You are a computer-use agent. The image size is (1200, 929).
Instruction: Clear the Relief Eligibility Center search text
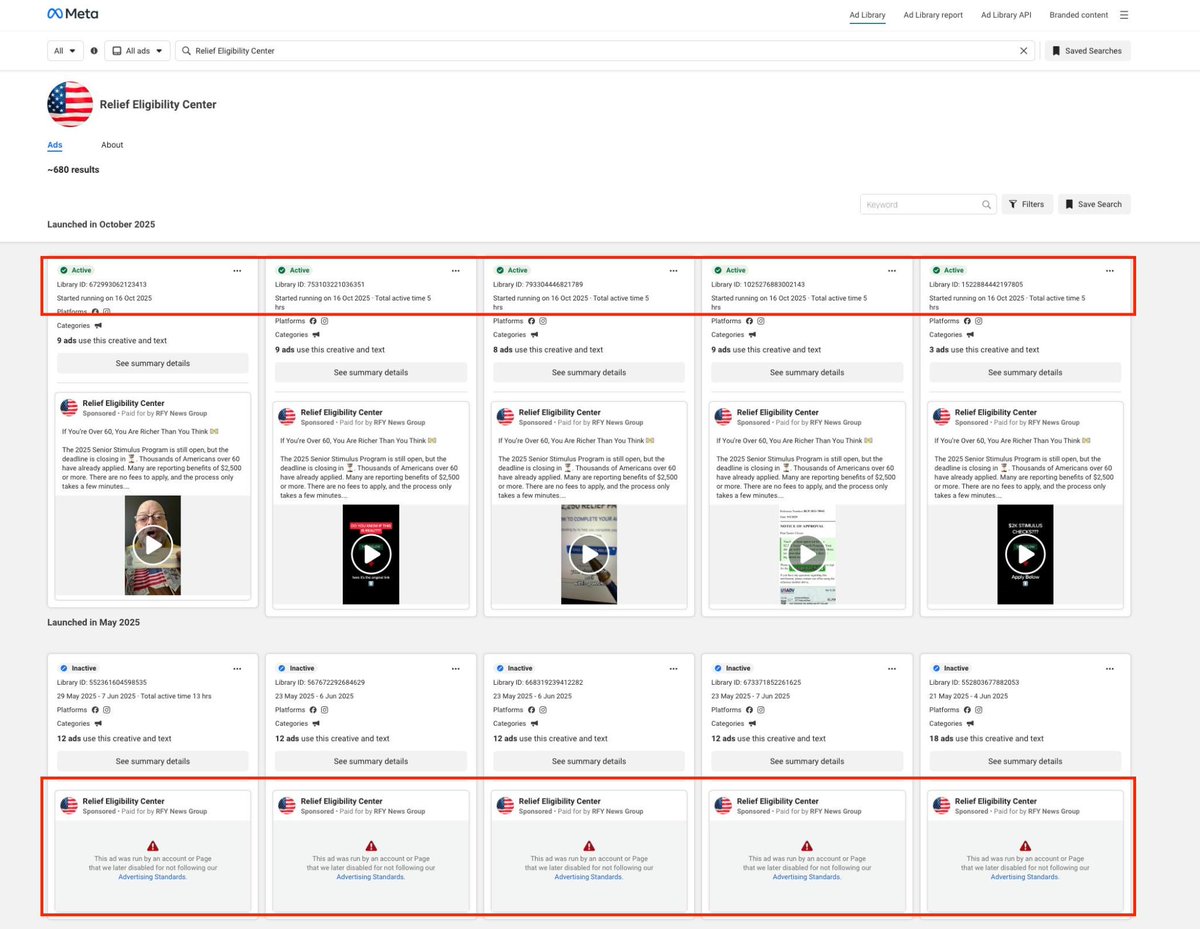tap(1024, 50)
